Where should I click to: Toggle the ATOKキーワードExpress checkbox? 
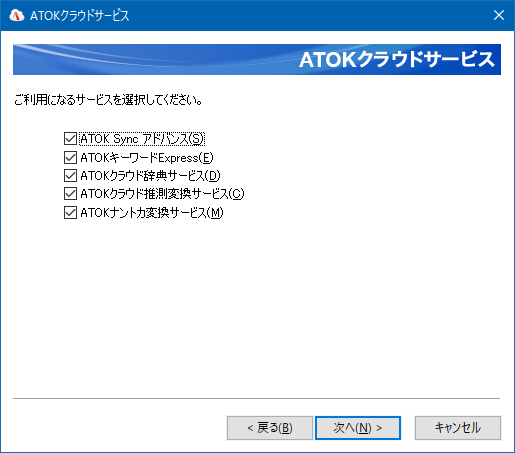pyautogui.click(x=70, y=157)
